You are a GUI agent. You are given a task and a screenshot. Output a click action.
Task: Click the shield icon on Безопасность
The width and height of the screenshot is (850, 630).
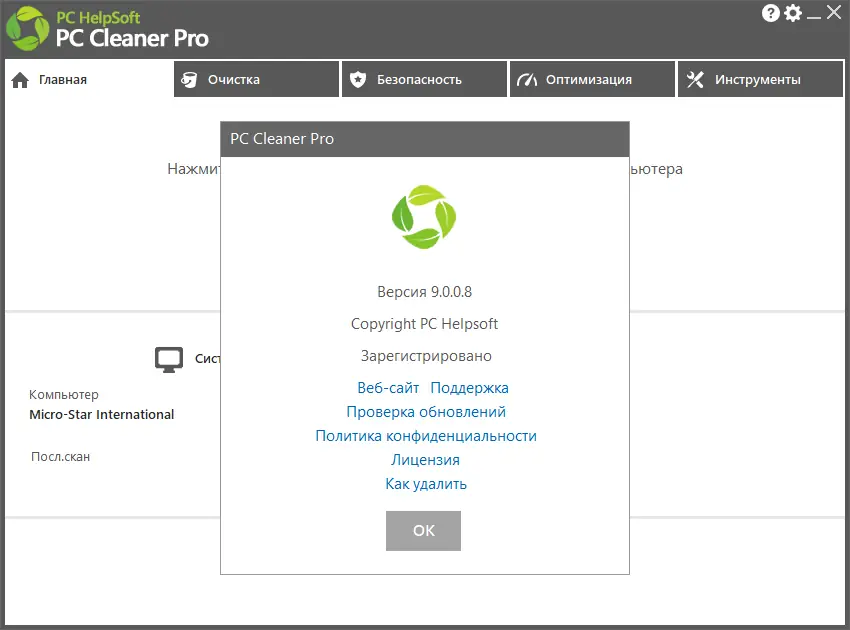coord(358,80)
